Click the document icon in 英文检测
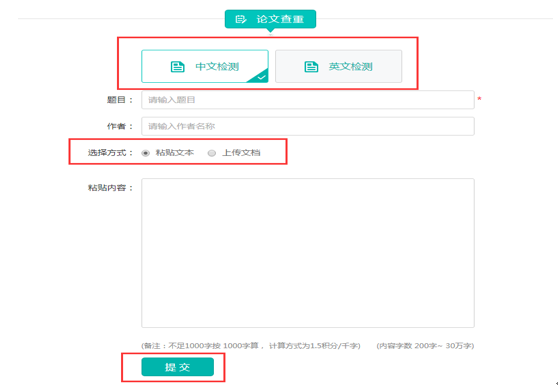Image resolution: width=558 pixels, height=390 pixels. click(311, 67)
